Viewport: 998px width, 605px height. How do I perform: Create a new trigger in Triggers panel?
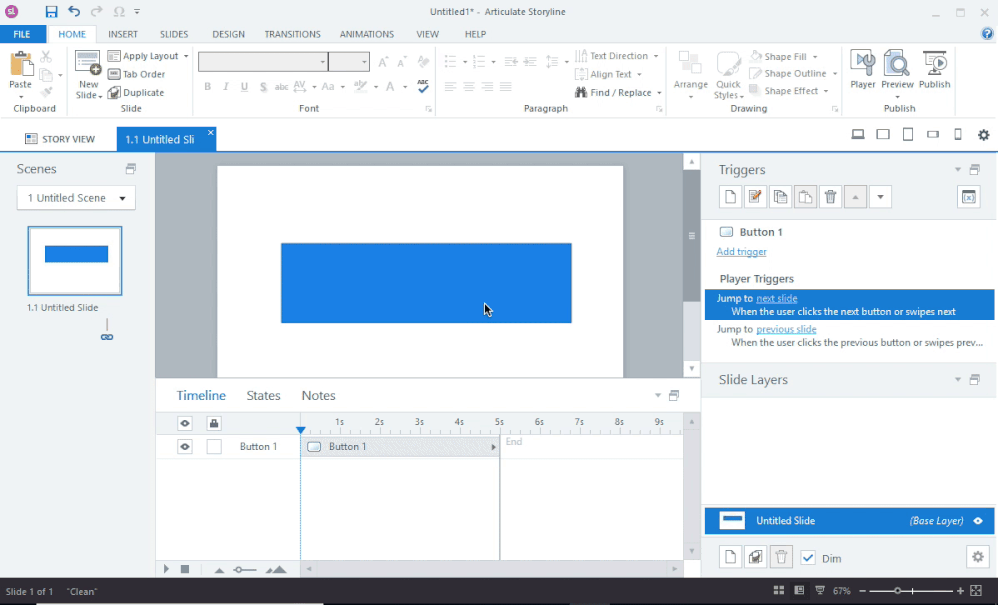coord(731,197)
